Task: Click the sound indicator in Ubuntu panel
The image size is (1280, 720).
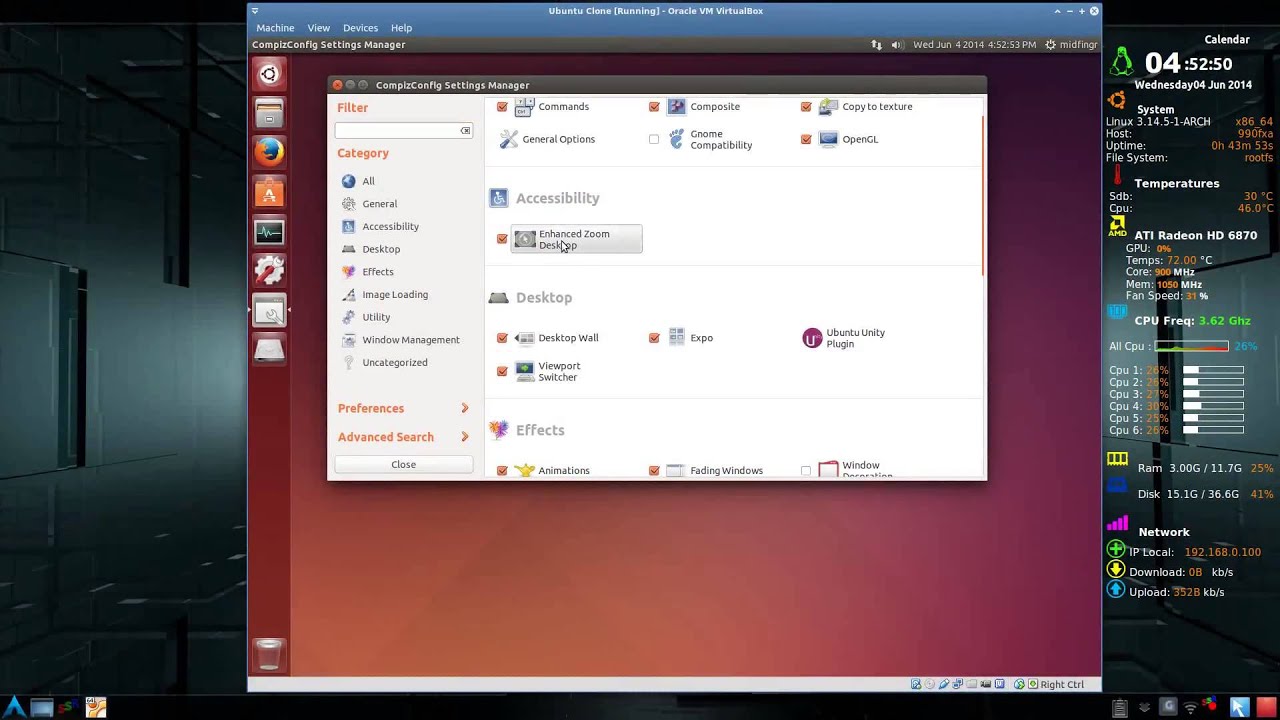Action: (896, 45)
